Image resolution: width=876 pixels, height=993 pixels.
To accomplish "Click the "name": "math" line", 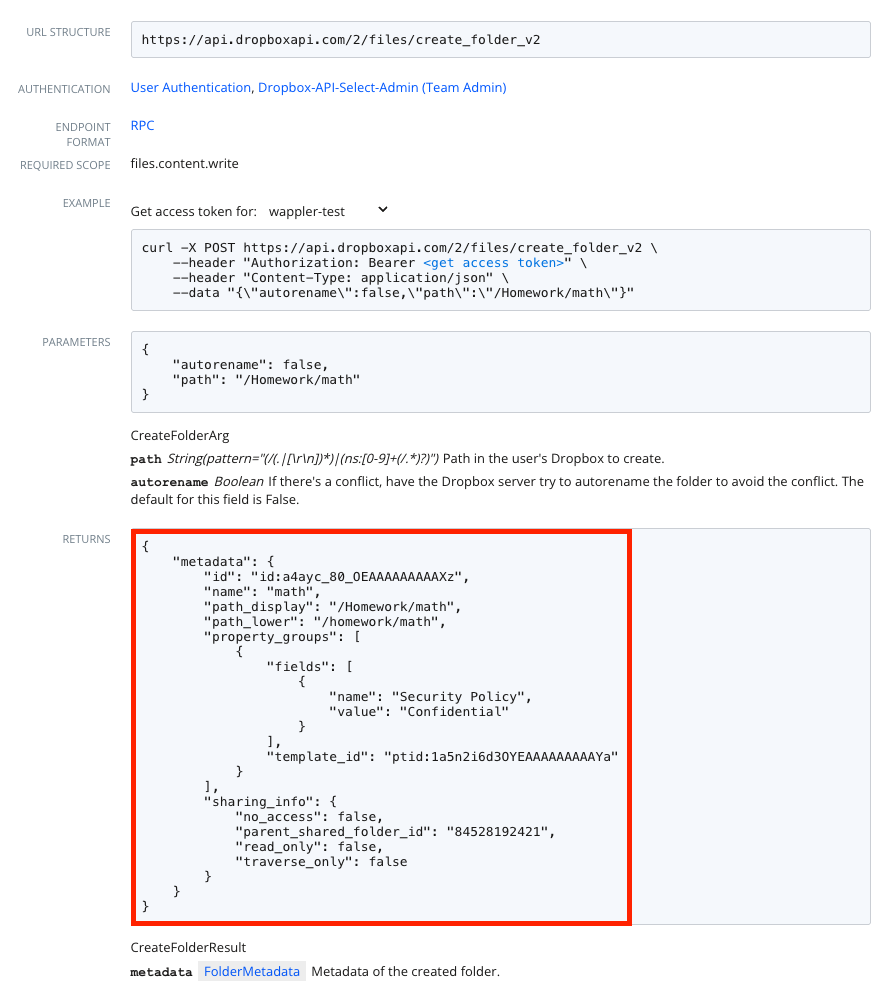I will click(x=262, y=591).
